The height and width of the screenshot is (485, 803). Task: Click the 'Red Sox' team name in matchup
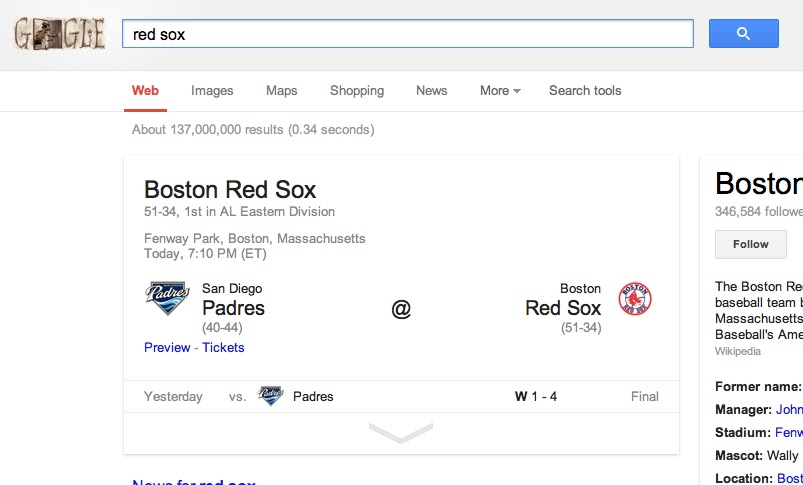point(563,308)
